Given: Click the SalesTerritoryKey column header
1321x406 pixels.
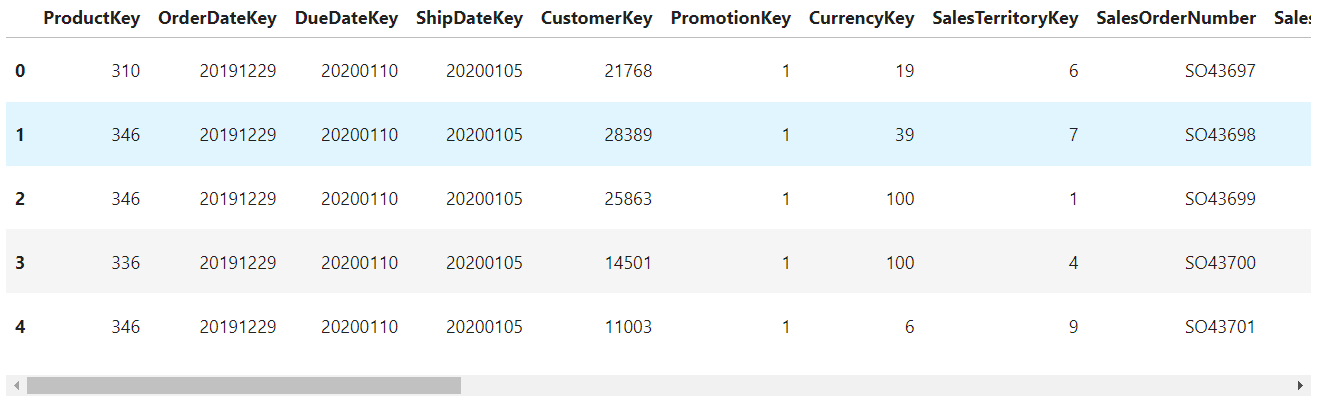Looking at the screenshot, I should [1005, 18].
